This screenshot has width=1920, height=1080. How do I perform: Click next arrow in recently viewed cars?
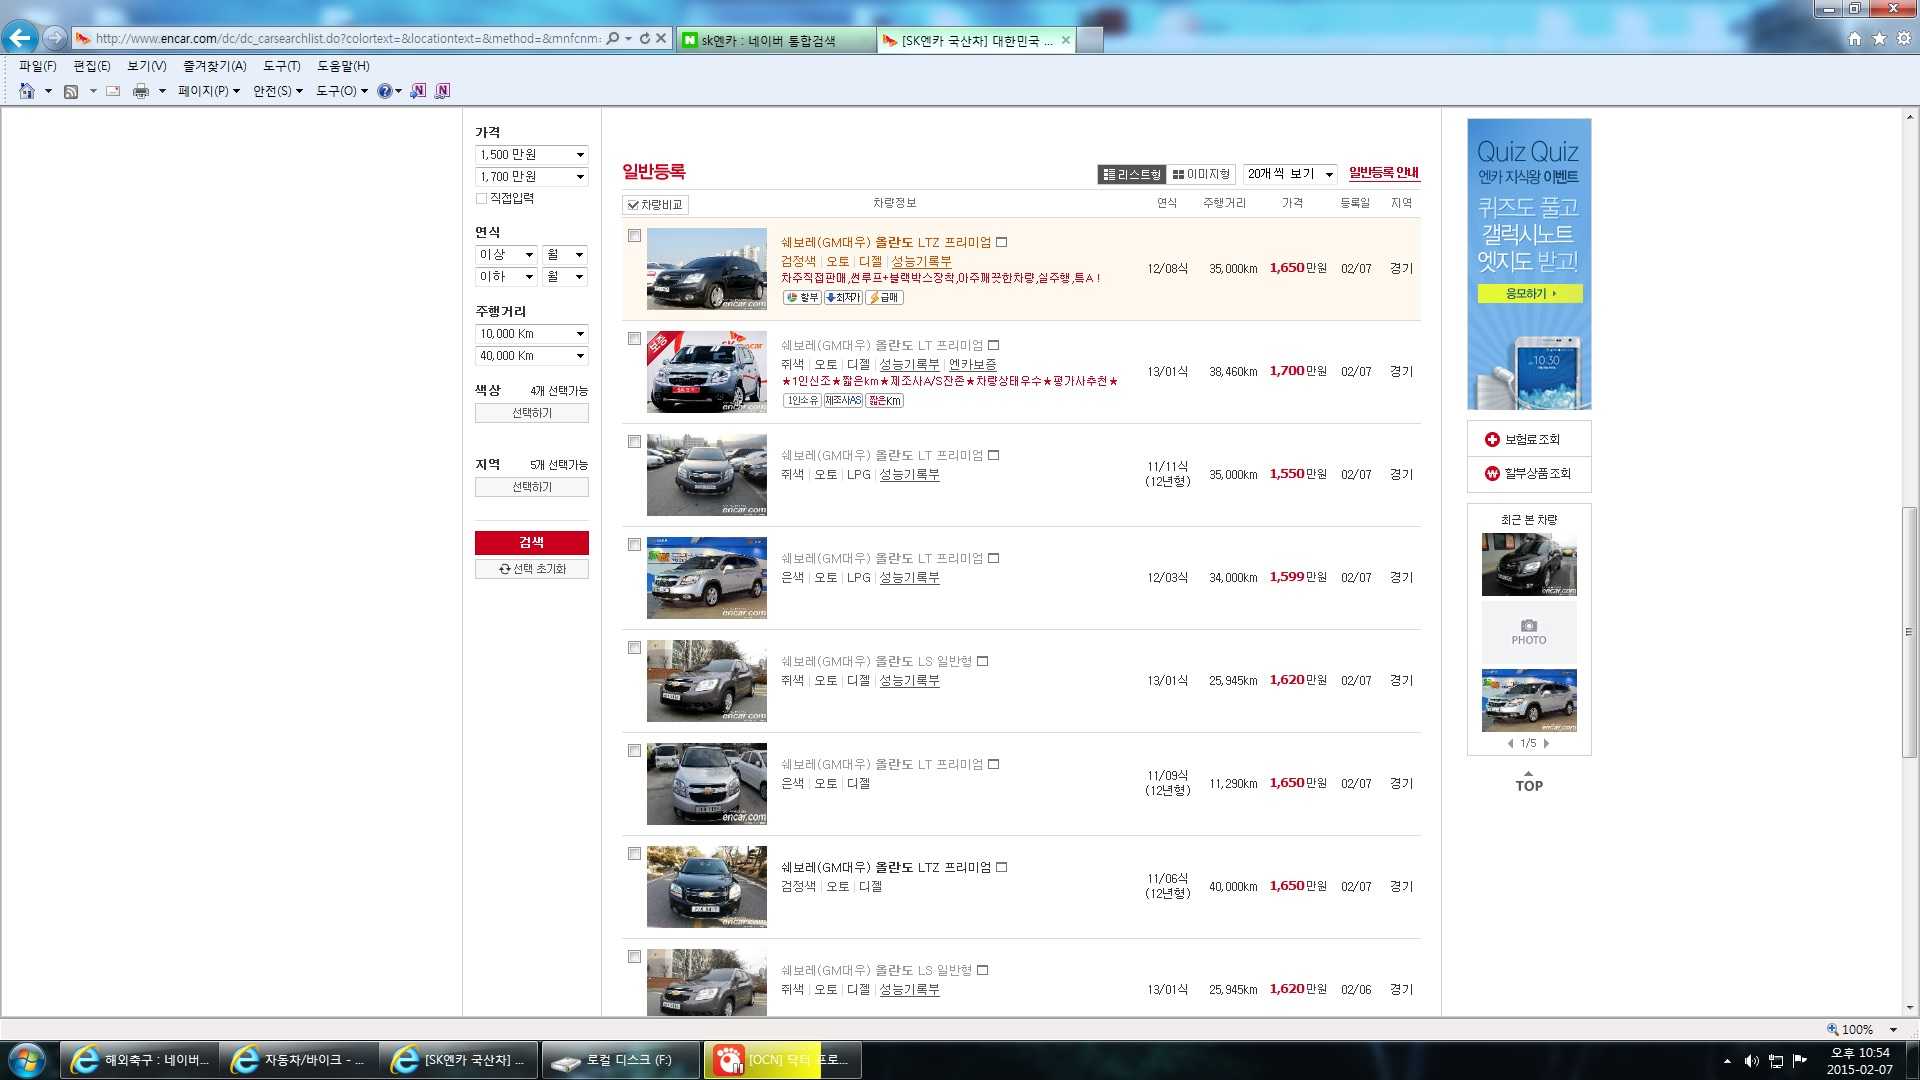[1546, 744]
